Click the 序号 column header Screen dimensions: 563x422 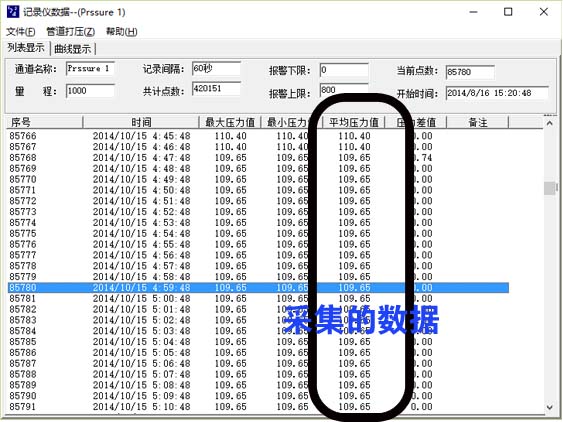(x=45, y=122)
